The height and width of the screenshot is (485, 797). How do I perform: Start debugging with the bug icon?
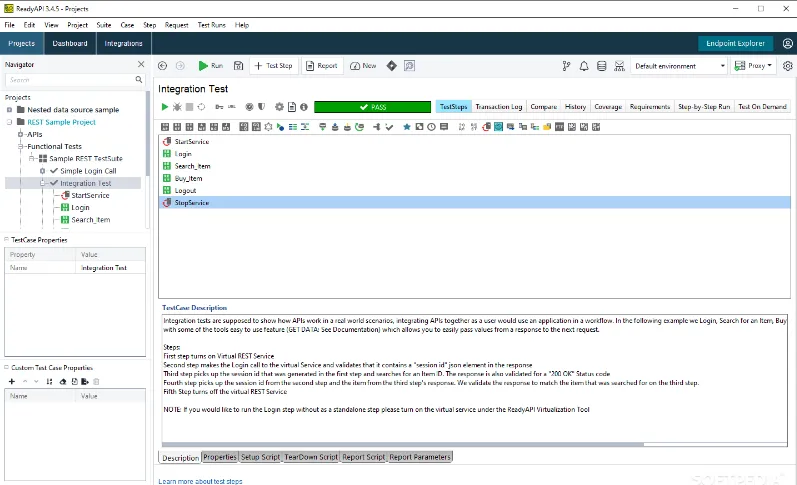point(177,107)
